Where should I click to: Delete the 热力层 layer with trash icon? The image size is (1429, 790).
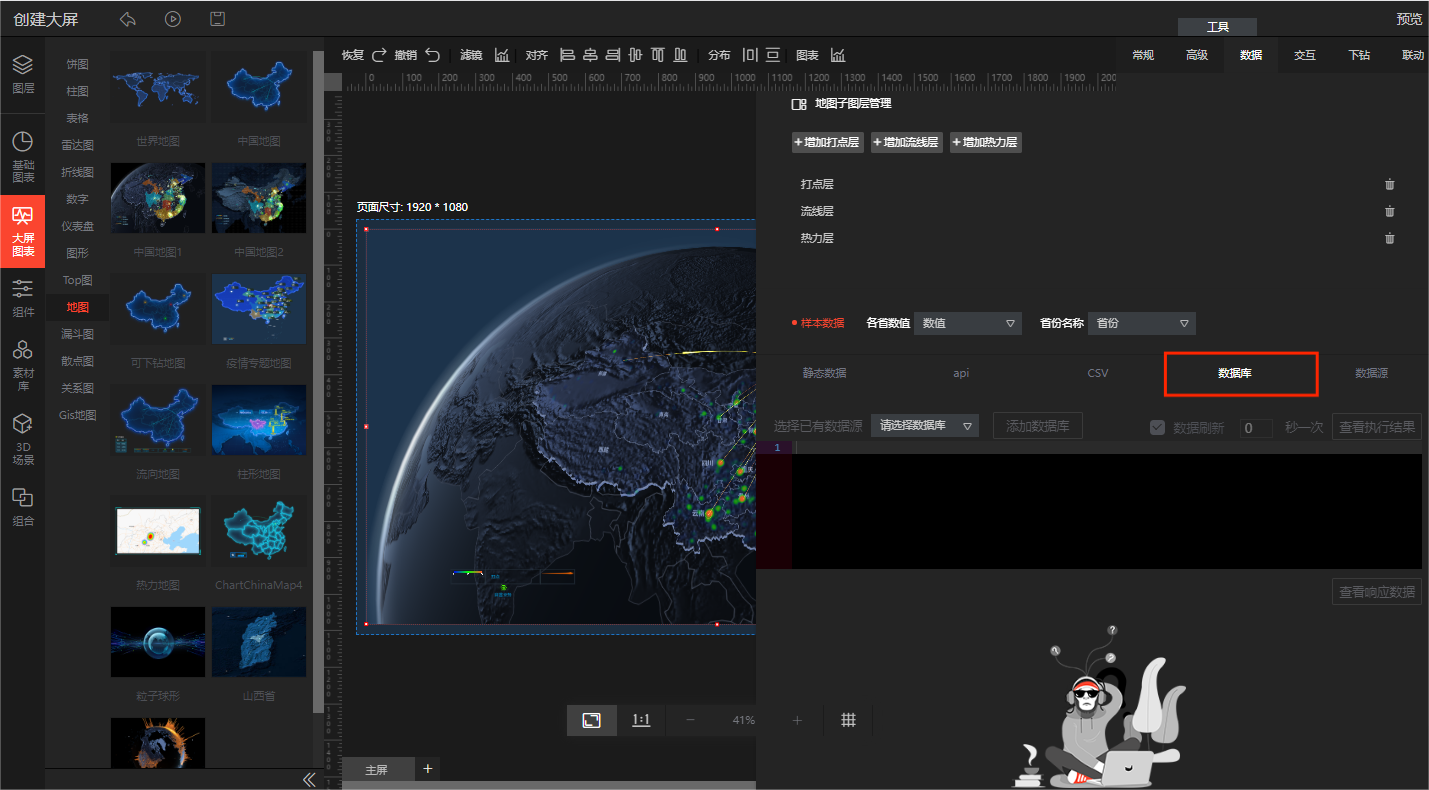pyautogui.click(x=1389, y=238)
